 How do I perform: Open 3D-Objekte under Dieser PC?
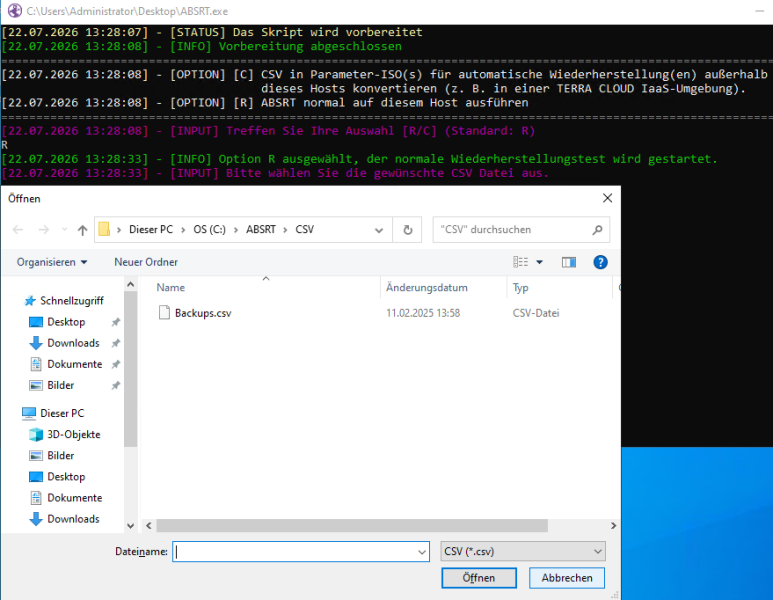[73, 434]
